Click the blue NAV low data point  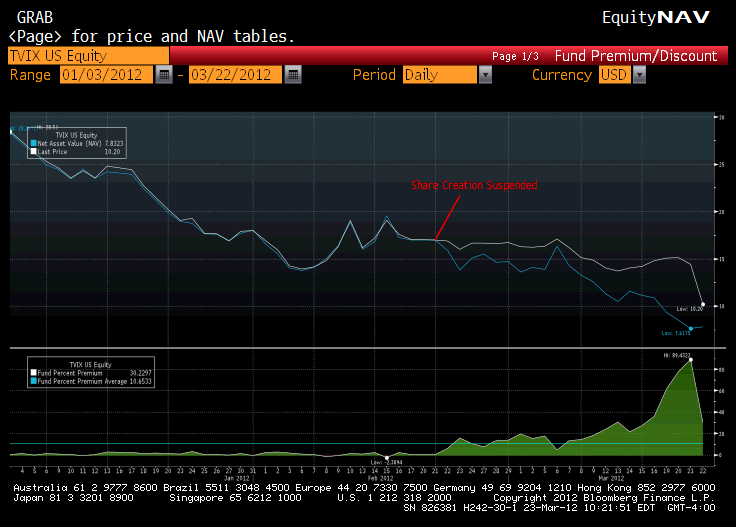[690, 328]
